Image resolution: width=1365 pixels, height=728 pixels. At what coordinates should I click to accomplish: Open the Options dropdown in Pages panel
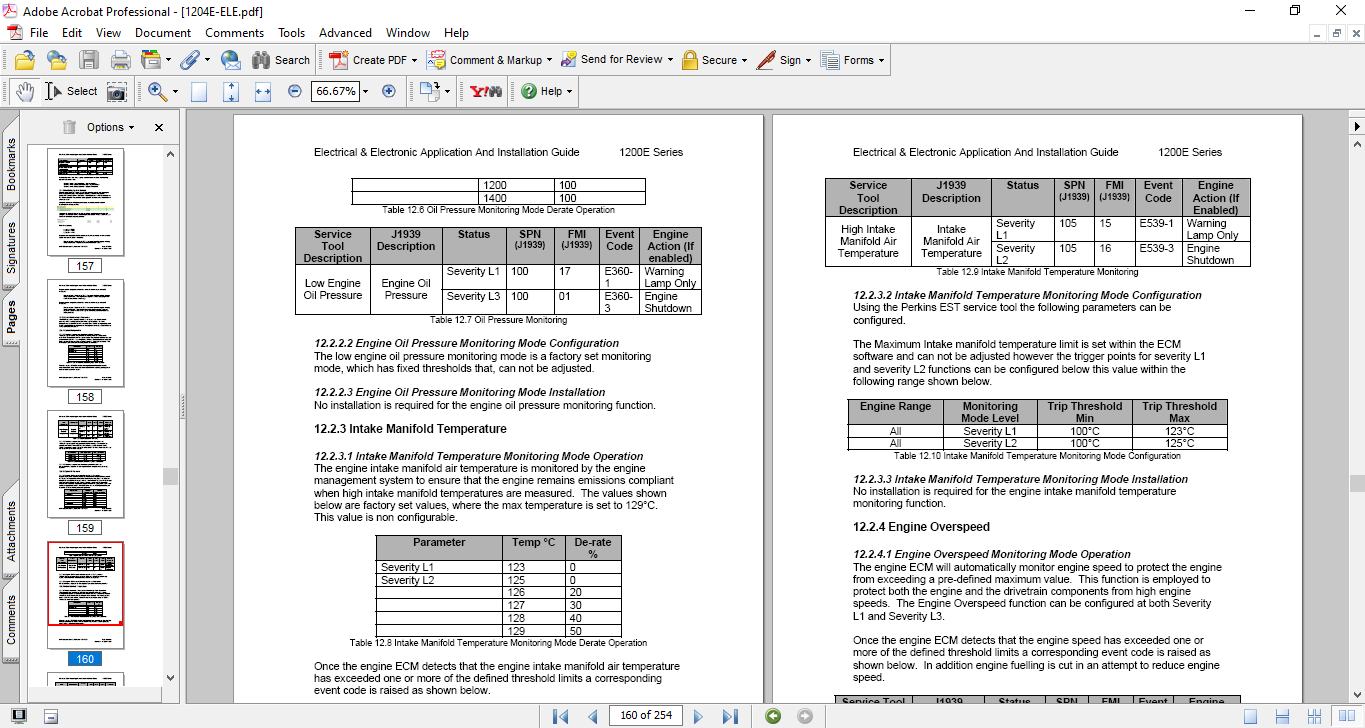[109, 127]
